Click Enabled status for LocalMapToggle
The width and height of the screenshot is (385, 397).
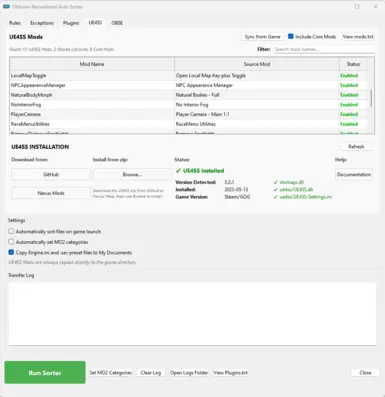[x=349, y=76]
